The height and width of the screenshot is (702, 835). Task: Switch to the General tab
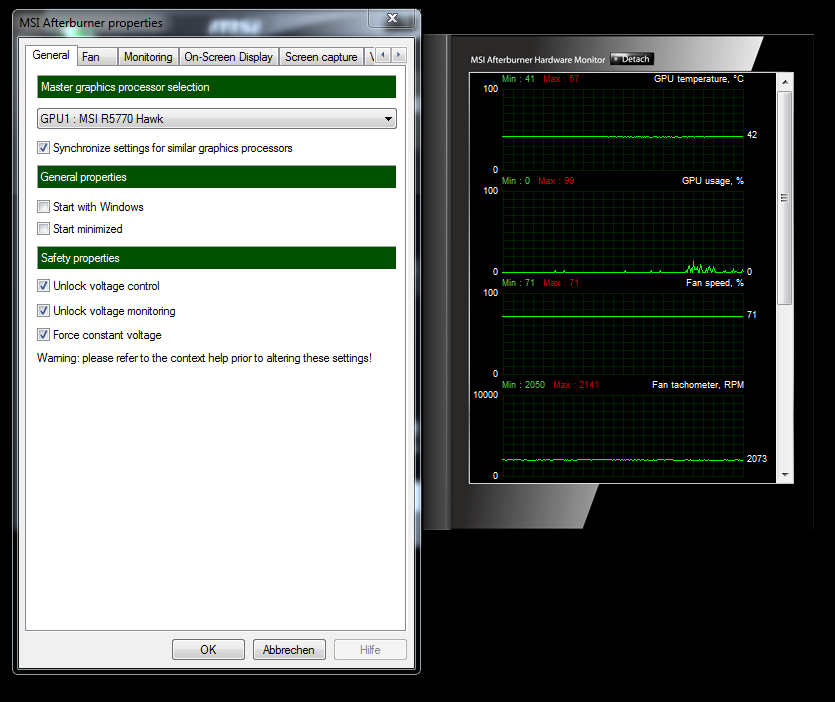(x=51, y=55)
